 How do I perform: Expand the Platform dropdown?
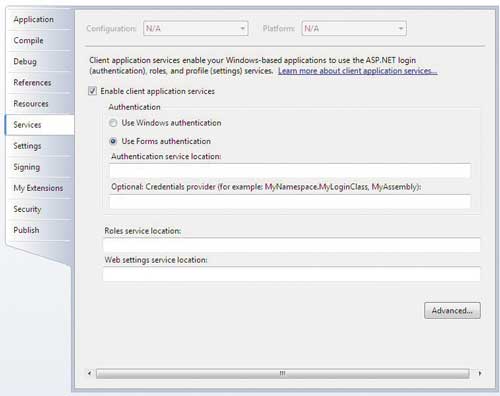point(354,28)
